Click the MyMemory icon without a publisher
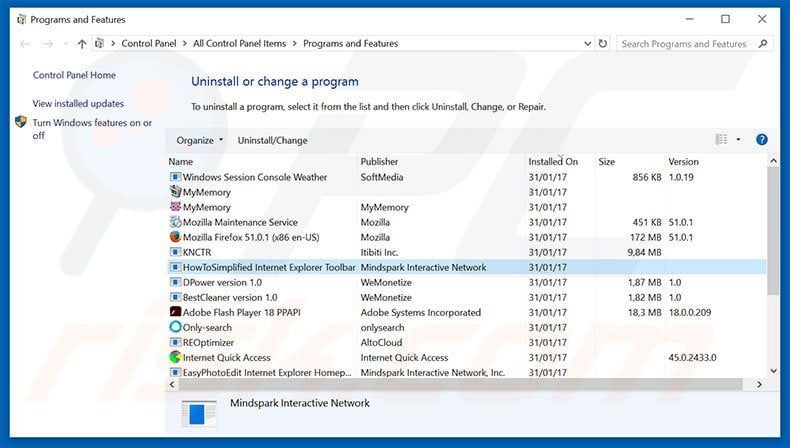The height and width of the screenshot is (448, 790). [x=175, y=192]
